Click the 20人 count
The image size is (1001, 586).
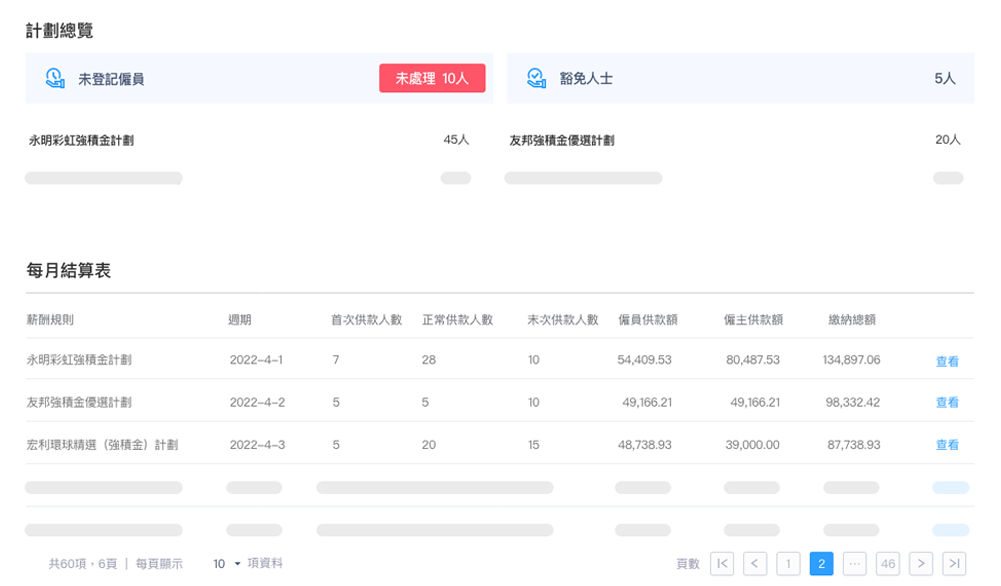click(947, 140)
